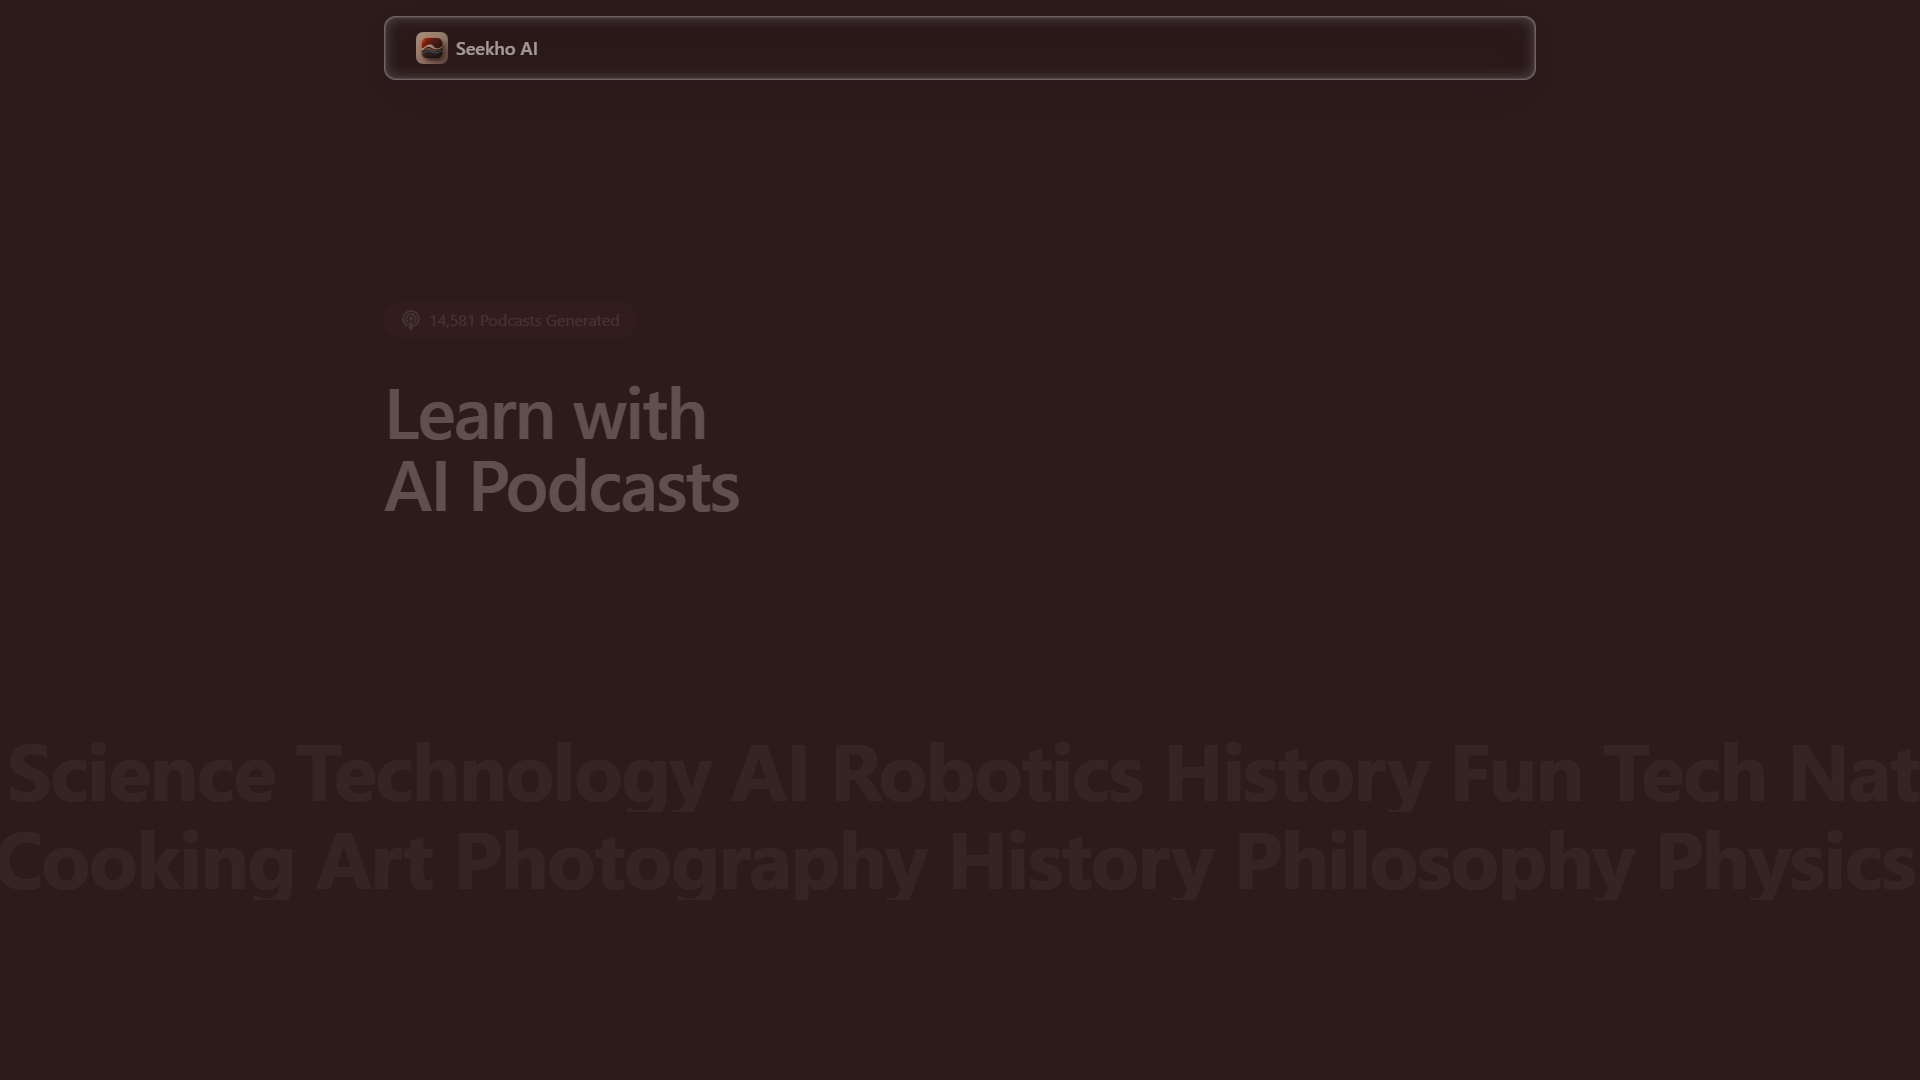Viewport: 1920px width, 1080px height.
Task: Select the 14,581 Podcasts Generated badge text
Action: point(524,320)
